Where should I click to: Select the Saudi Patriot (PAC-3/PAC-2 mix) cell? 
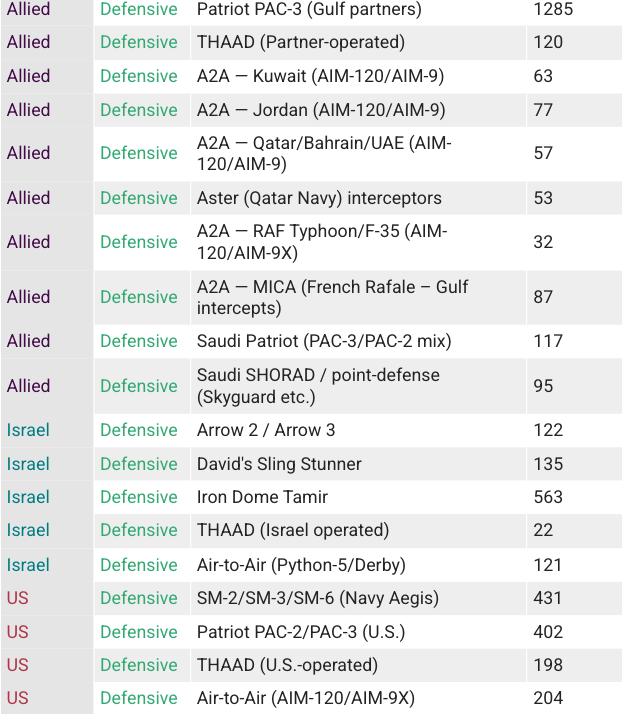[x=324, y=341]
